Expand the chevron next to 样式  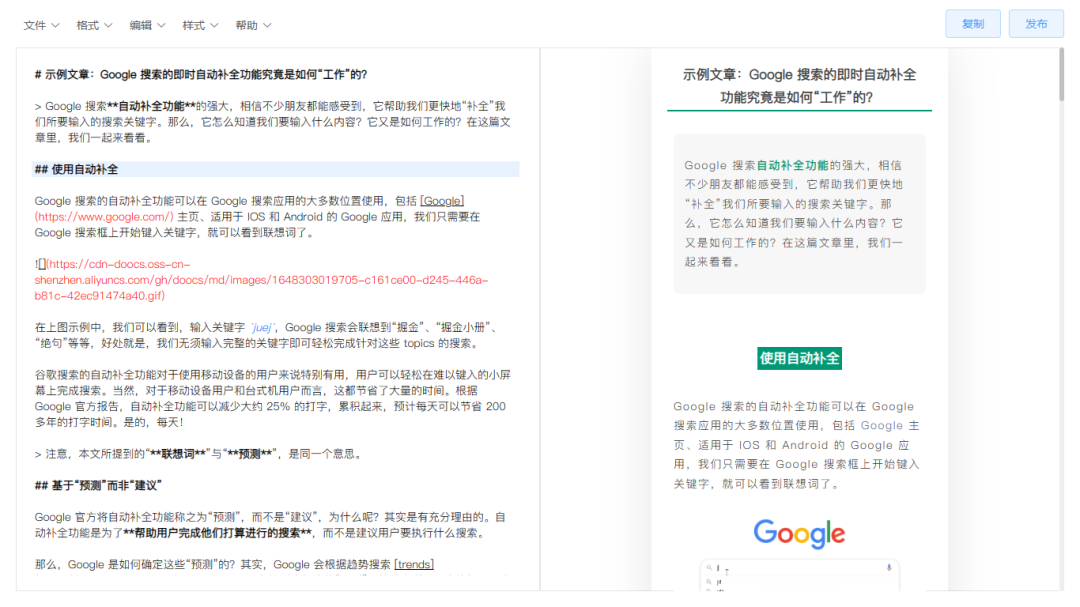coord(214,25)
